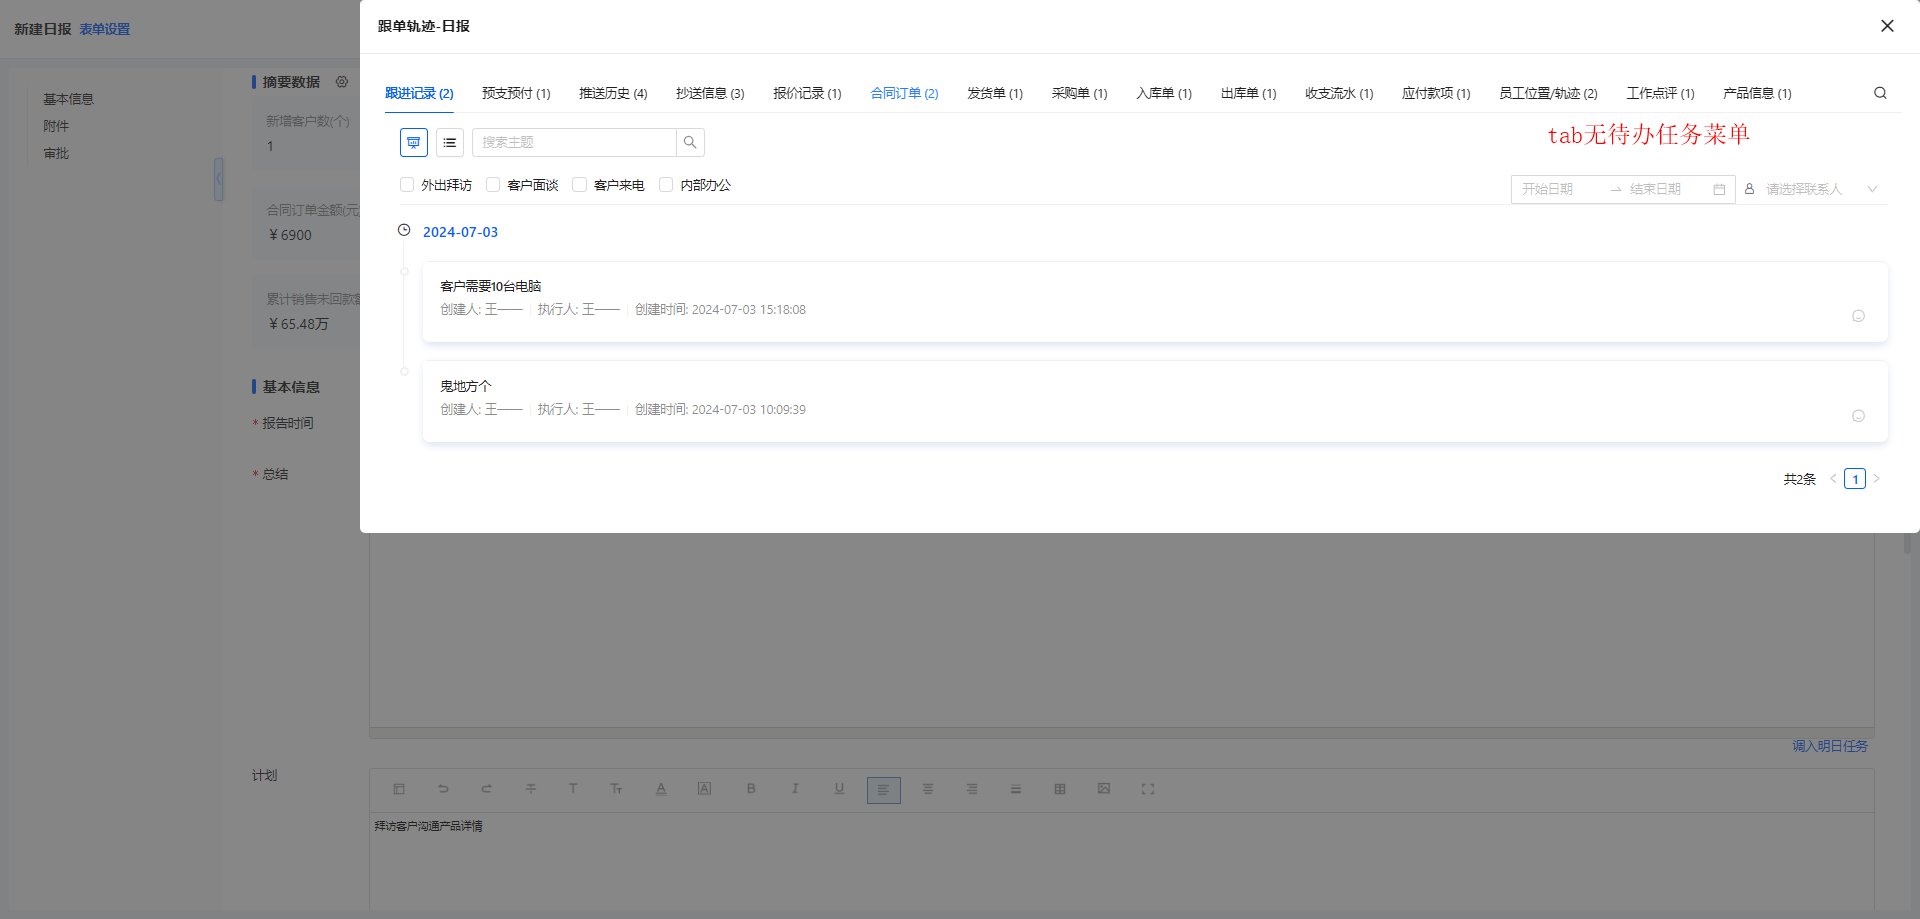This screenshot has height=919, width=1920.
Task: Switch to 采购单 (1) tab
Action: (x=1080, y=94)
